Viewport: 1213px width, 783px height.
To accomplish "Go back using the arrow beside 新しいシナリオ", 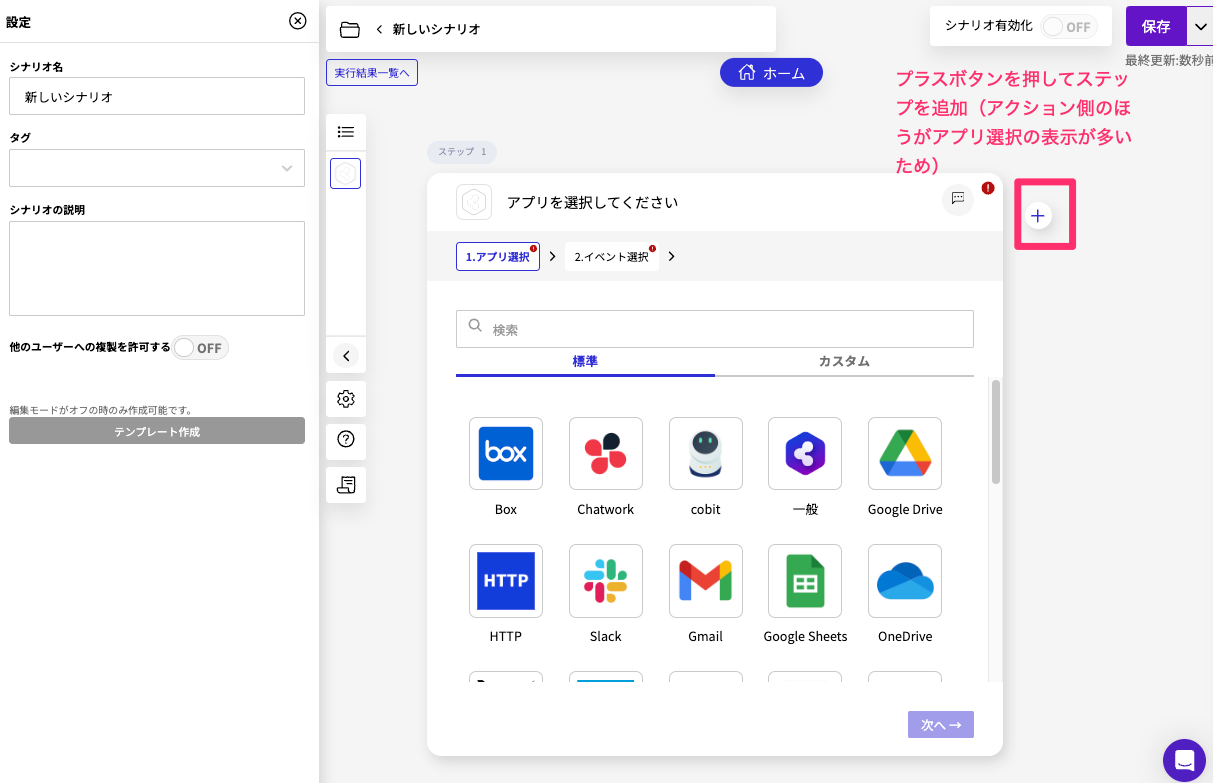I will 379,29.
